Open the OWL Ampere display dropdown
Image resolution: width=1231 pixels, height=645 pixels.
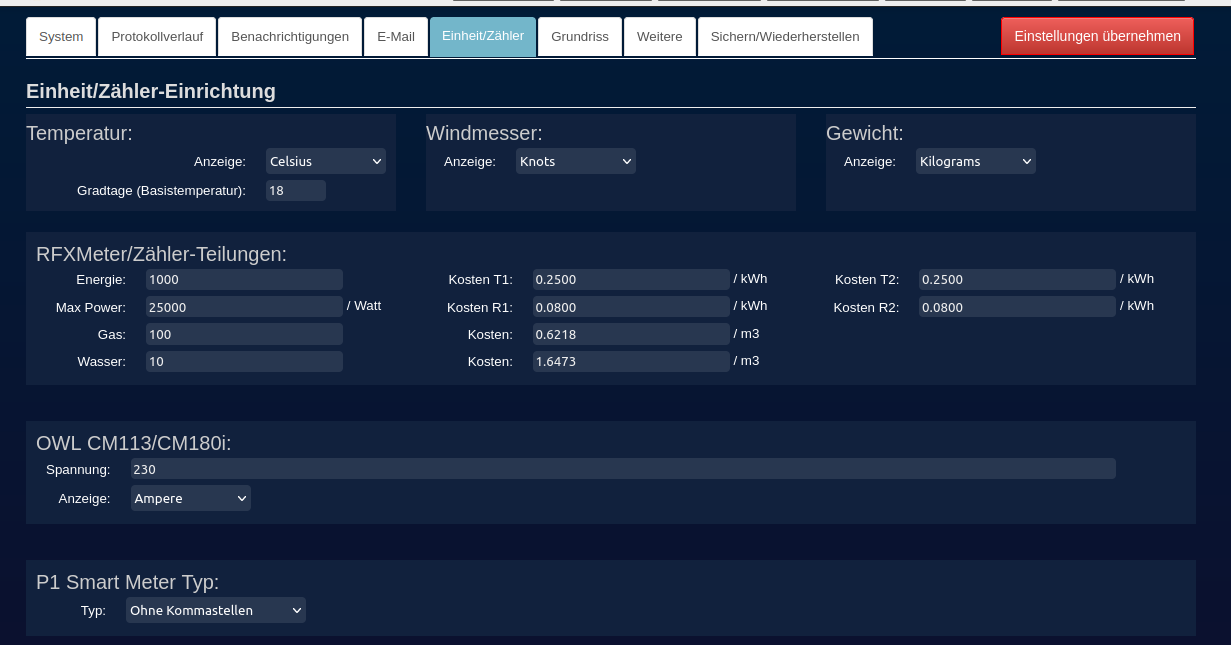click(x=191, y=498)
